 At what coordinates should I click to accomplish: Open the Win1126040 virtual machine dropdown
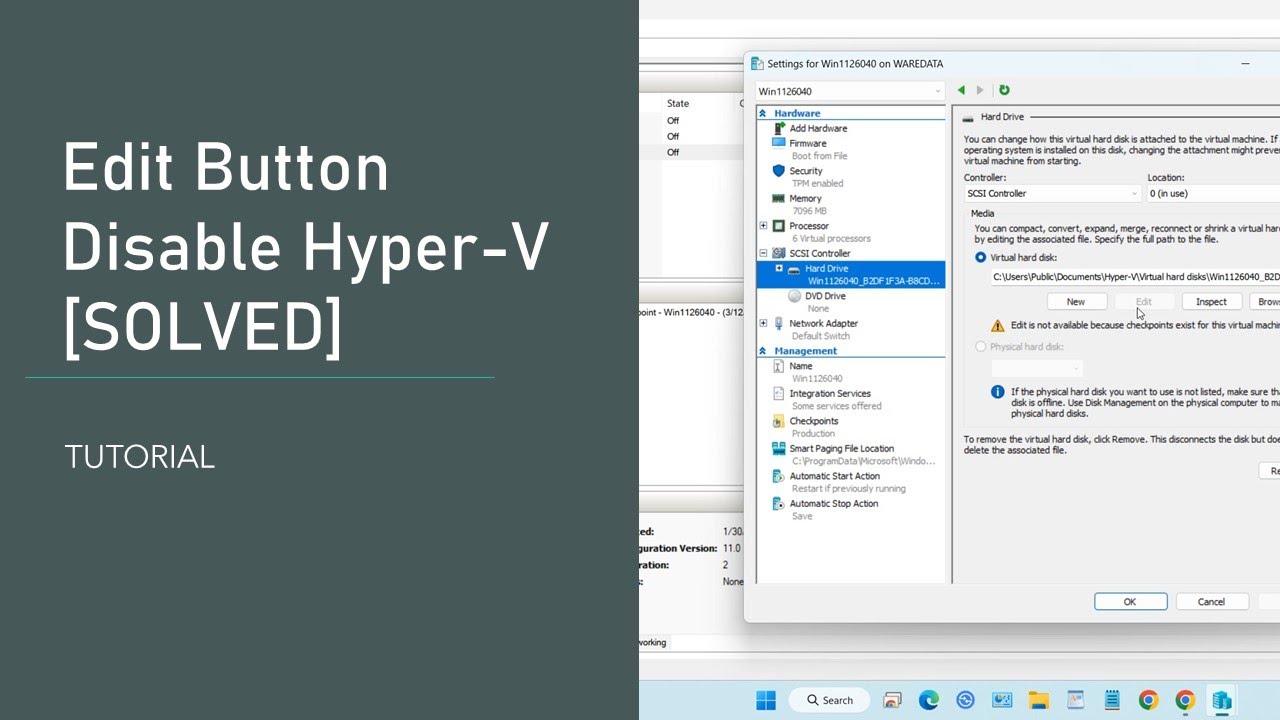pos(850,91)
